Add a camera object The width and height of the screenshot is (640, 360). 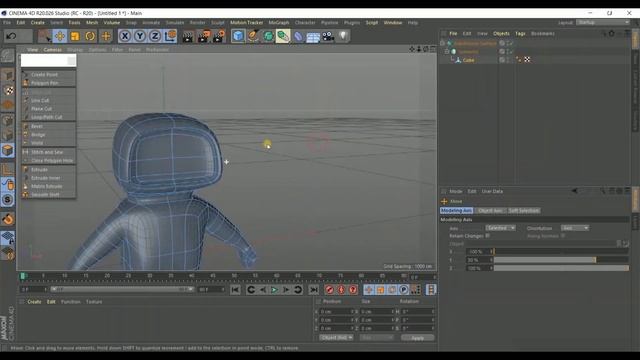pyautogui.click(x=328, y=36)
